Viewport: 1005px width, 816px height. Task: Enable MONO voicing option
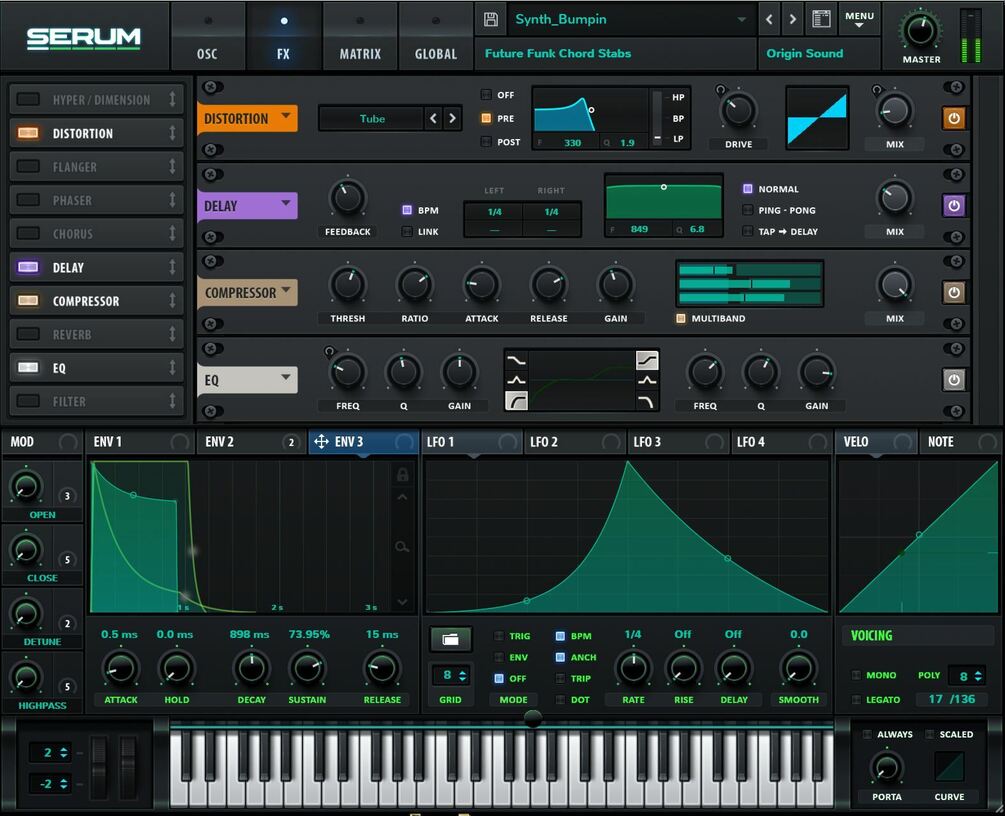856,675
